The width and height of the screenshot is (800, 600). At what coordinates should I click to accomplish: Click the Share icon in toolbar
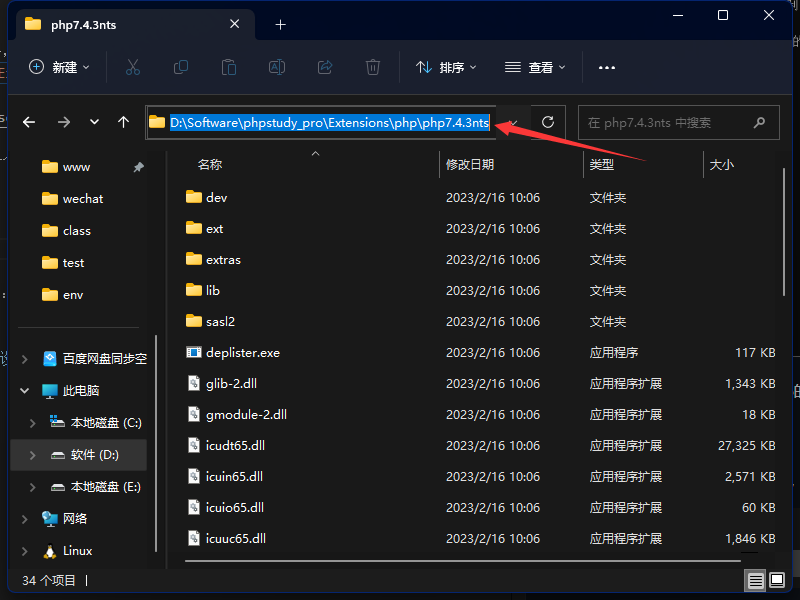[x=325, y=67]
